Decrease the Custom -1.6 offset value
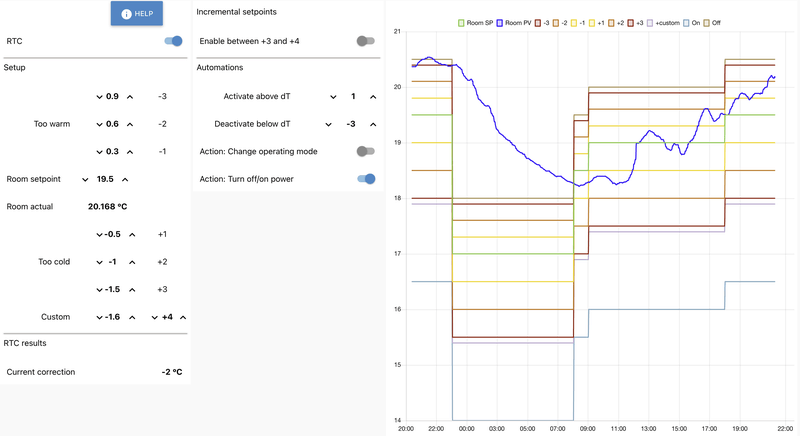This screenshot has height=436, width=800. 100,317
